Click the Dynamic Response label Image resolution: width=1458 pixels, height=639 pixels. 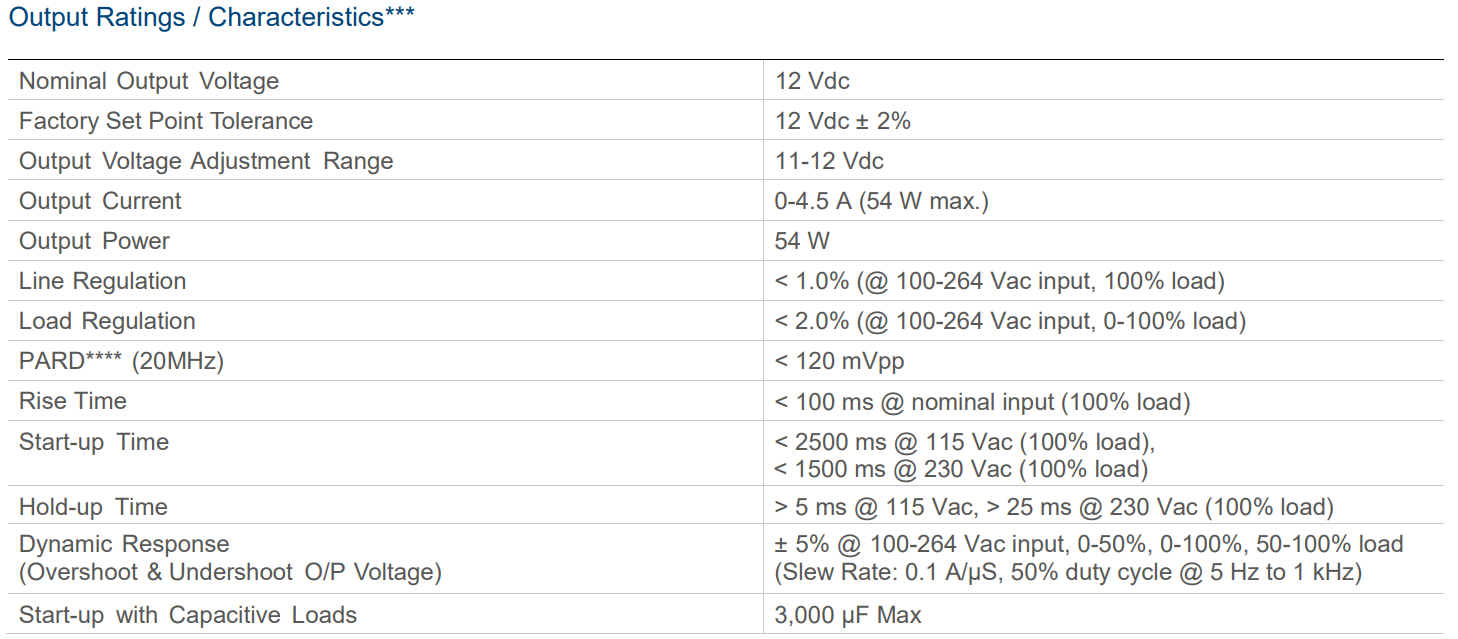point(124,544)
